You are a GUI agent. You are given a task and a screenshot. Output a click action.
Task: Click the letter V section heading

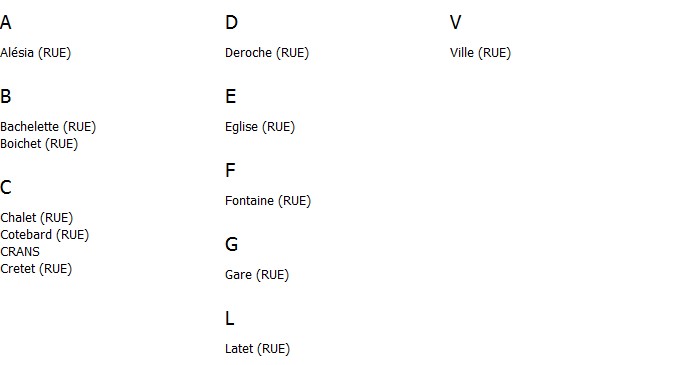455,22
